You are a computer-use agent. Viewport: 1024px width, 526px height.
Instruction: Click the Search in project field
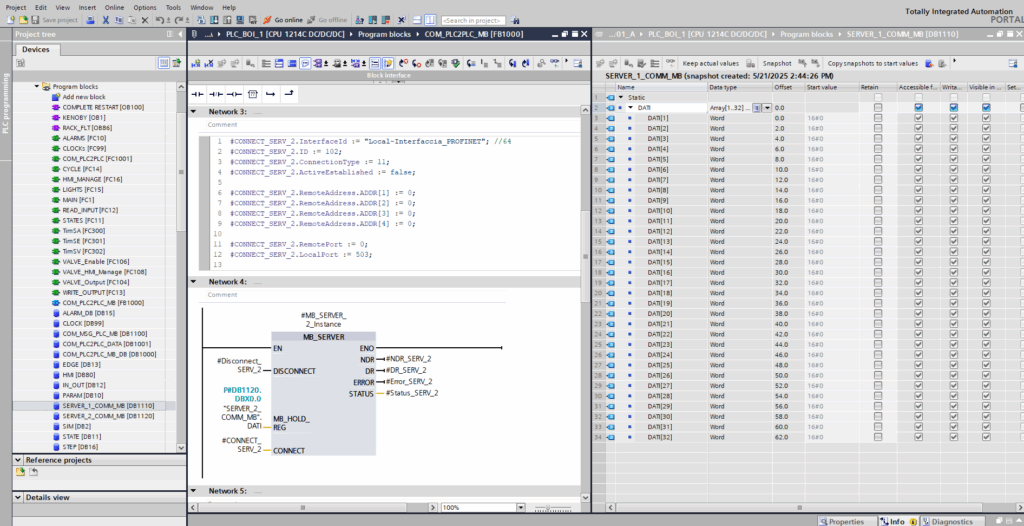(472, 20)
